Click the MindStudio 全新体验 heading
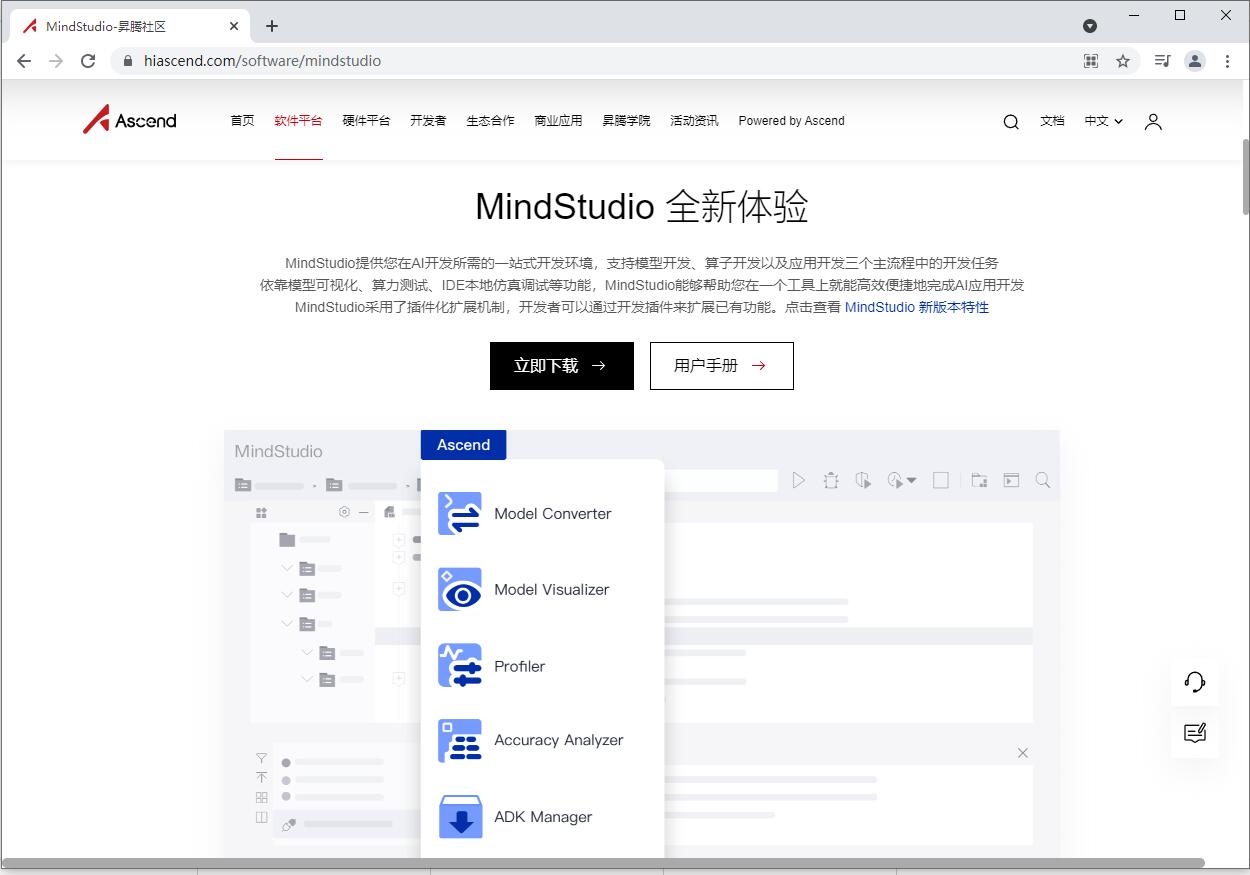The image size is (1250, 875). [x=641, y=207]
